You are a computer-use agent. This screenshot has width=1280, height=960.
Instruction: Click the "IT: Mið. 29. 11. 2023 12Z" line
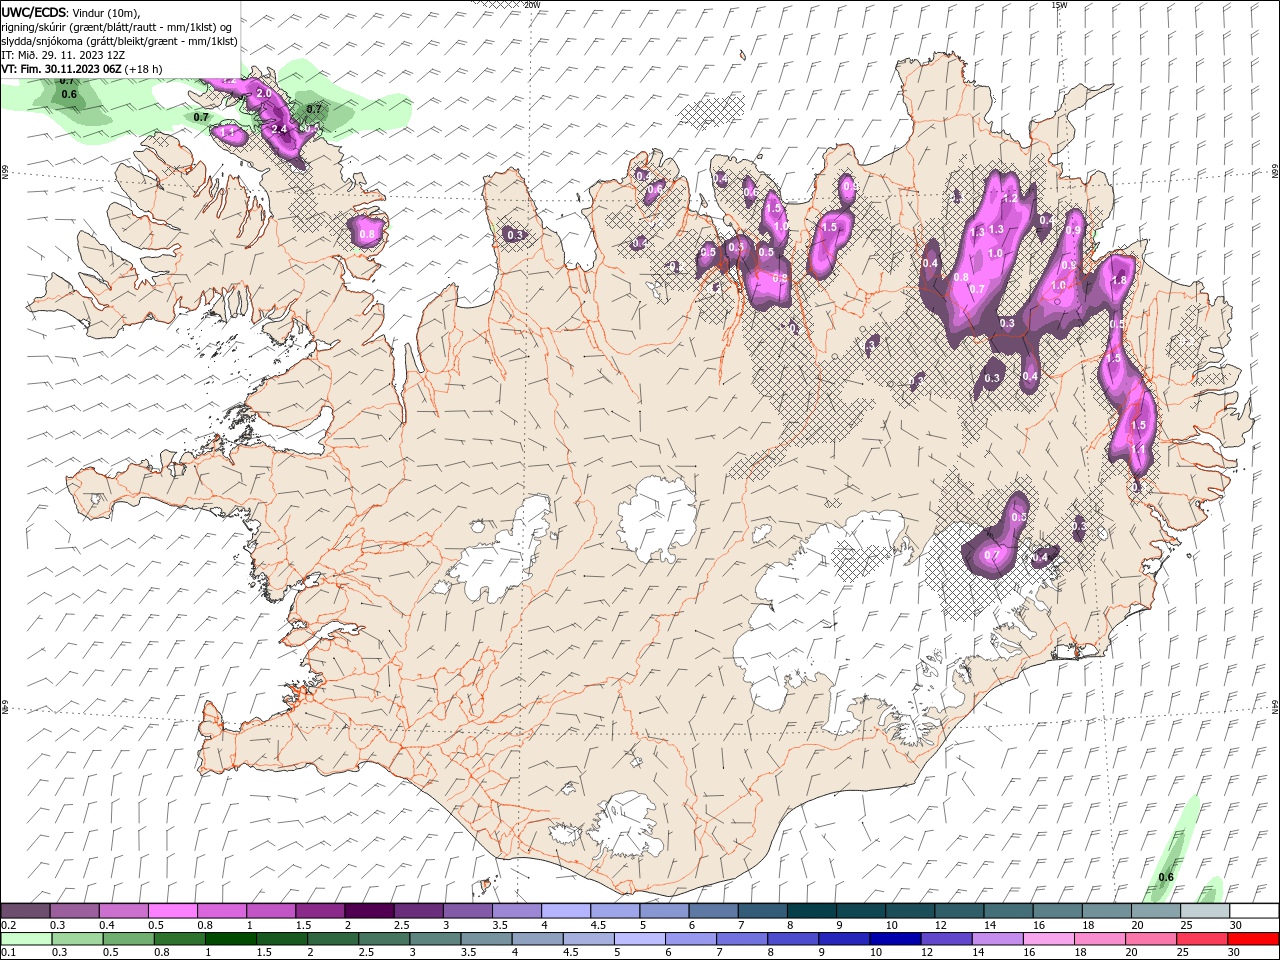pyautogui.click(x=63, y=55)
